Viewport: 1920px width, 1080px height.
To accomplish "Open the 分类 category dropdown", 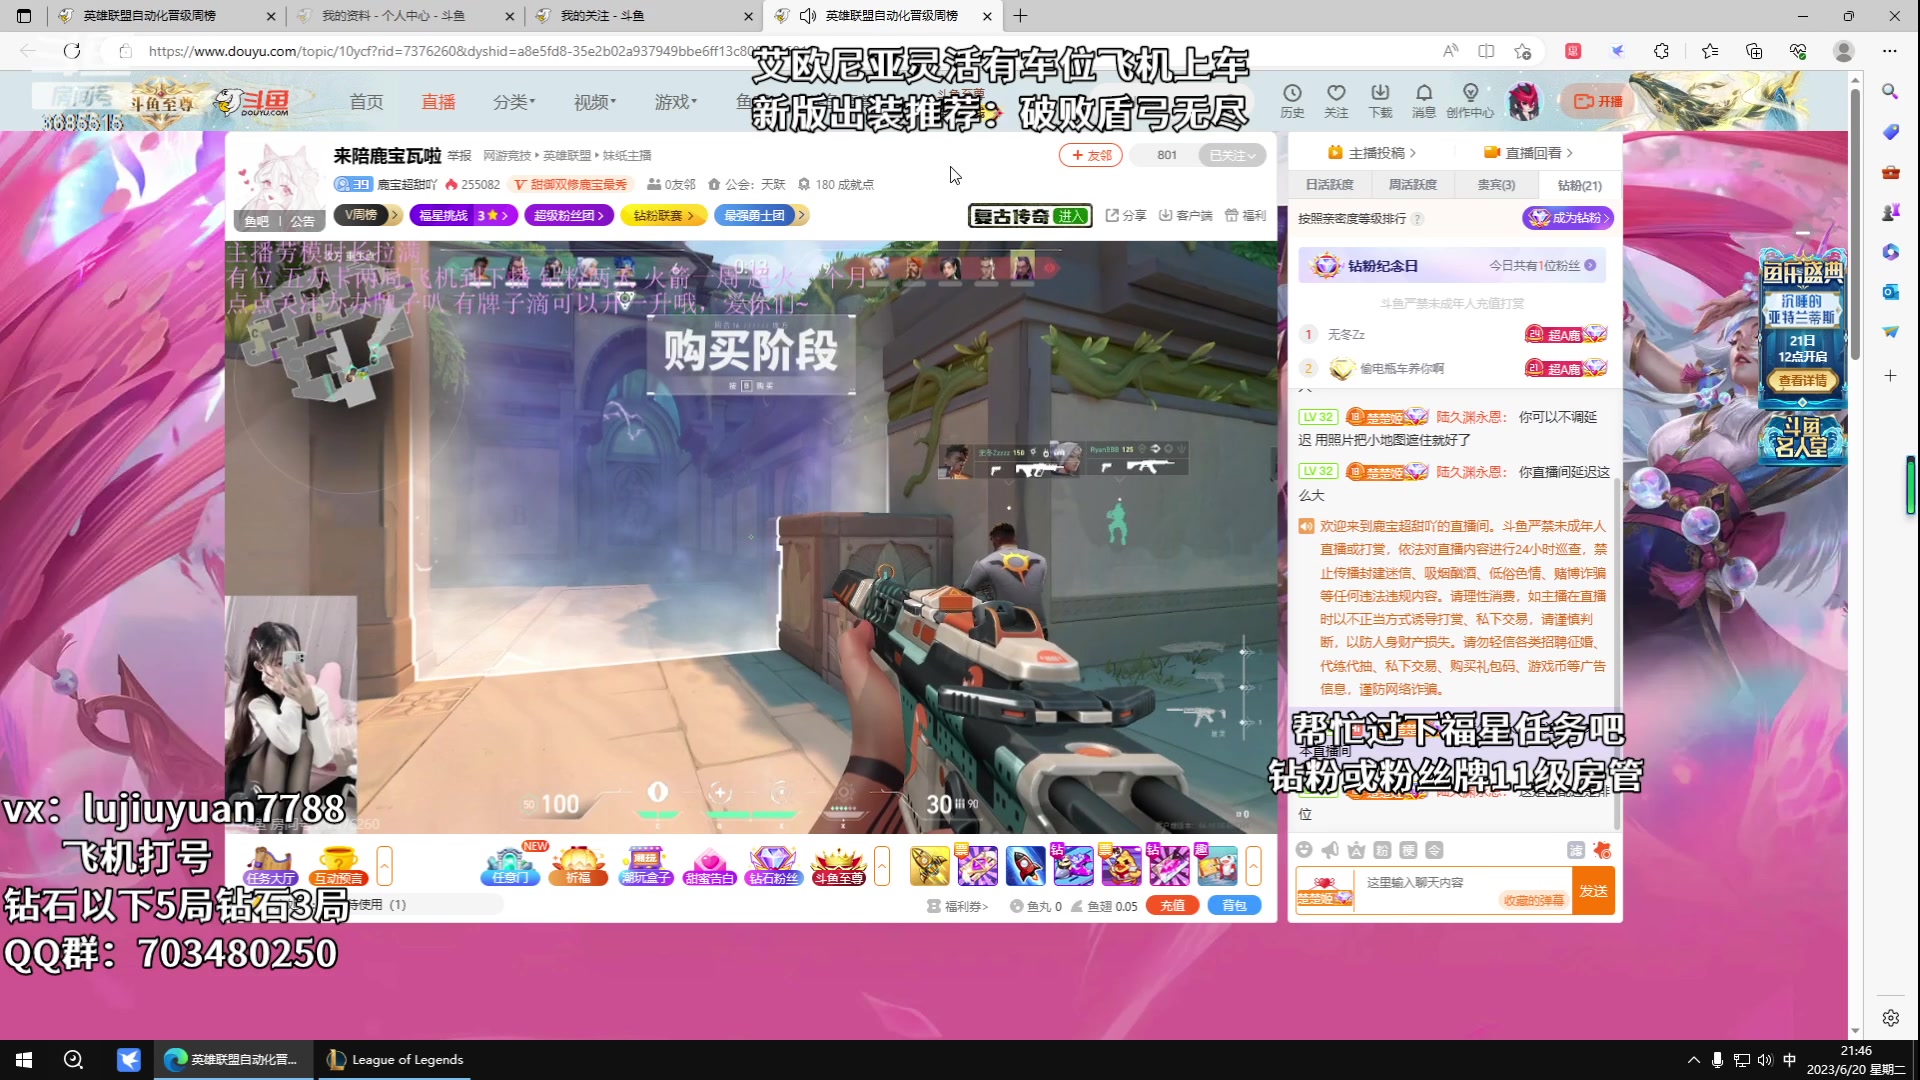I will (514, 102).
